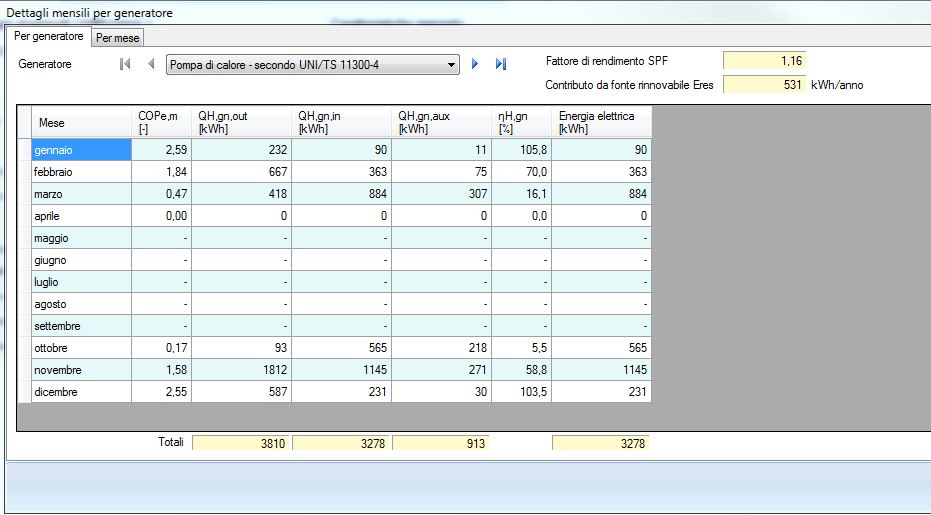The height and width of the screenshot is (515, 931).
Task: Jump to last generator arrow
Action: click(501, 64)
